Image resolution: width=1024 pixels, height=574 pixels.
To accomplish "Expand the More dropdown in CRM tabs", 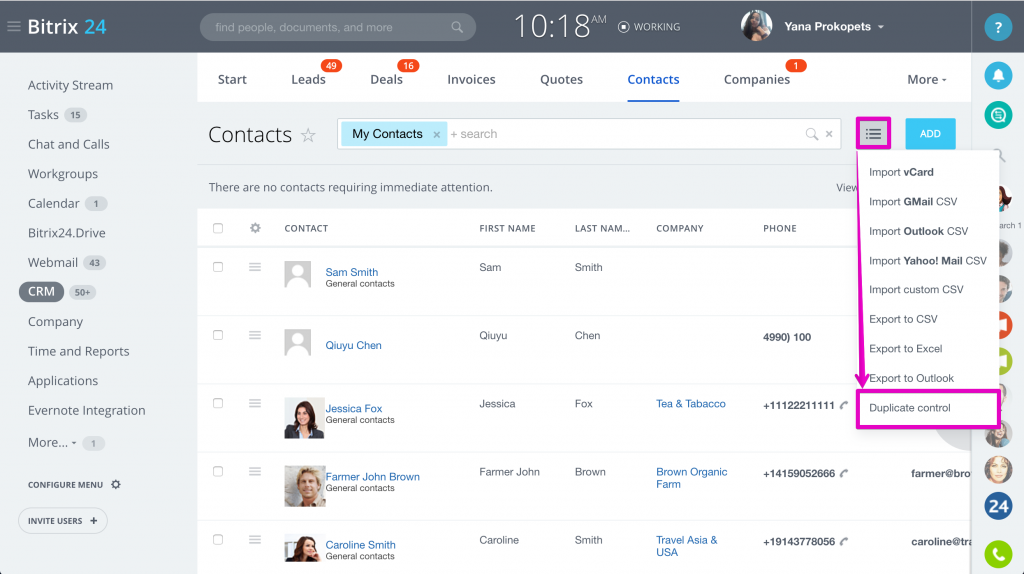I will [x=927, y=79].
